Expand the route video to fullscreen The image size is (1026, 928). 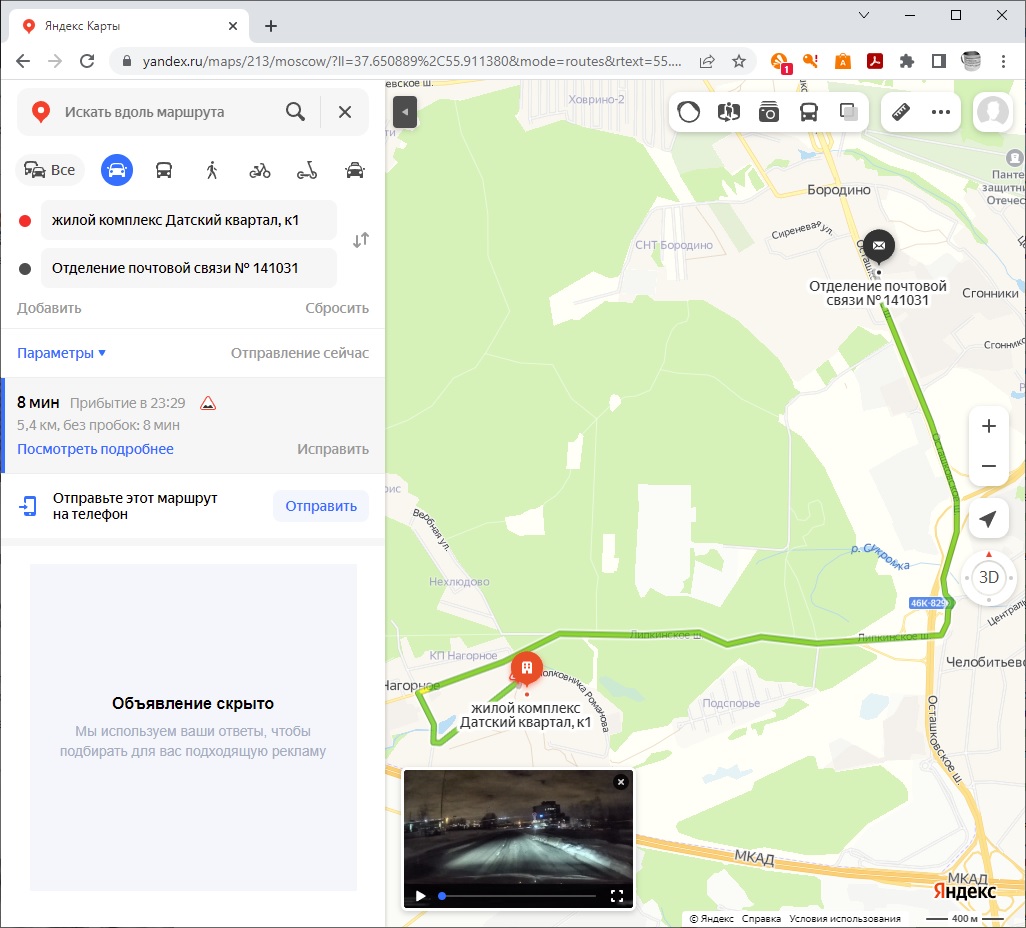[x=616, y=896]
